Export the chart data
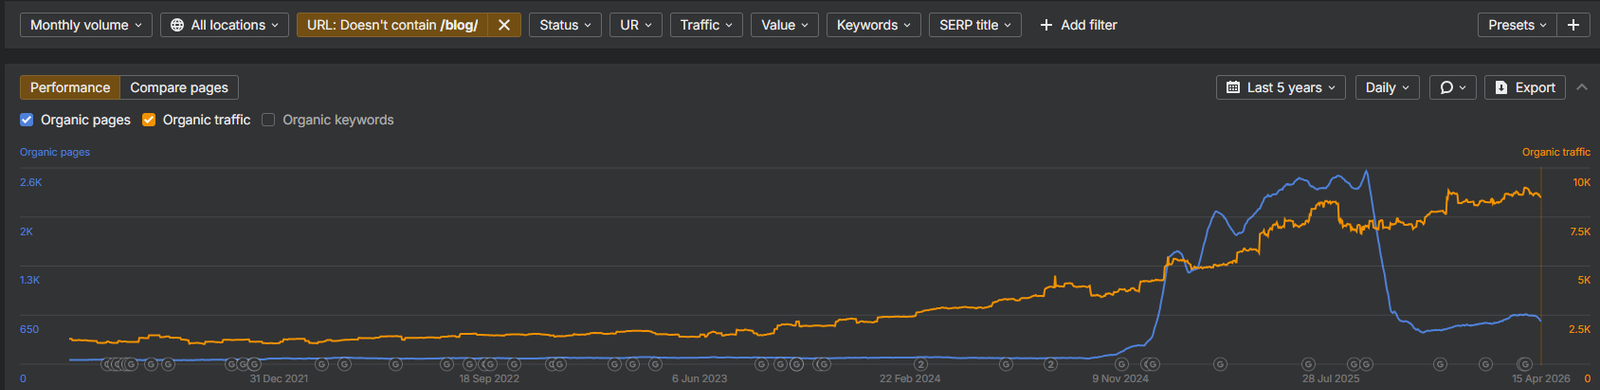The width and height of the screenshot is (1600, 390). (1525, 88)
